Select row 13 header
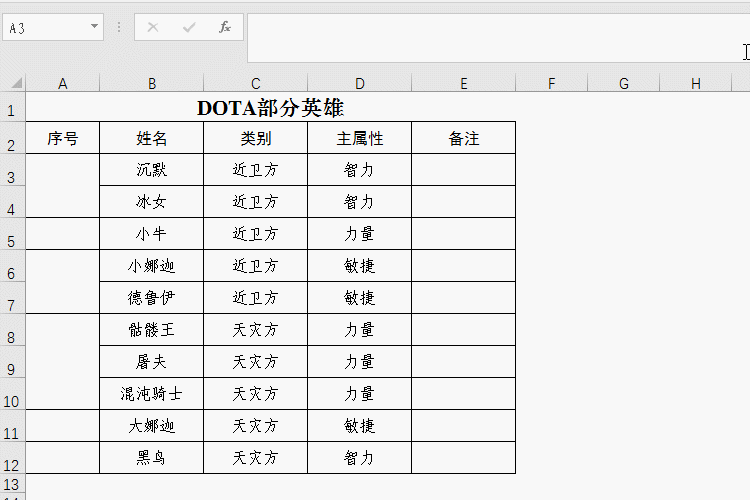The image size is (750, 500). pos(12,484)
